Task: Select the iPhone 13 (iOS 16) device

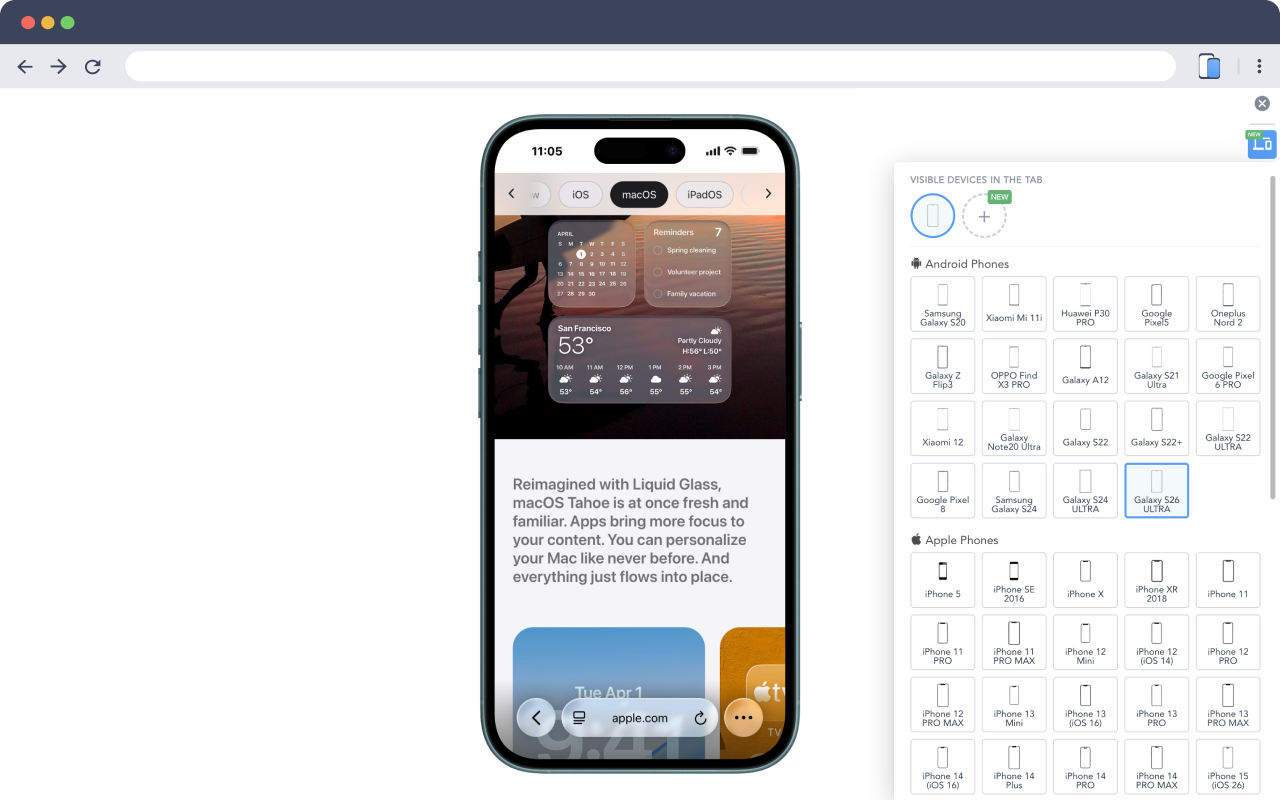Action: click(1085, 705)
